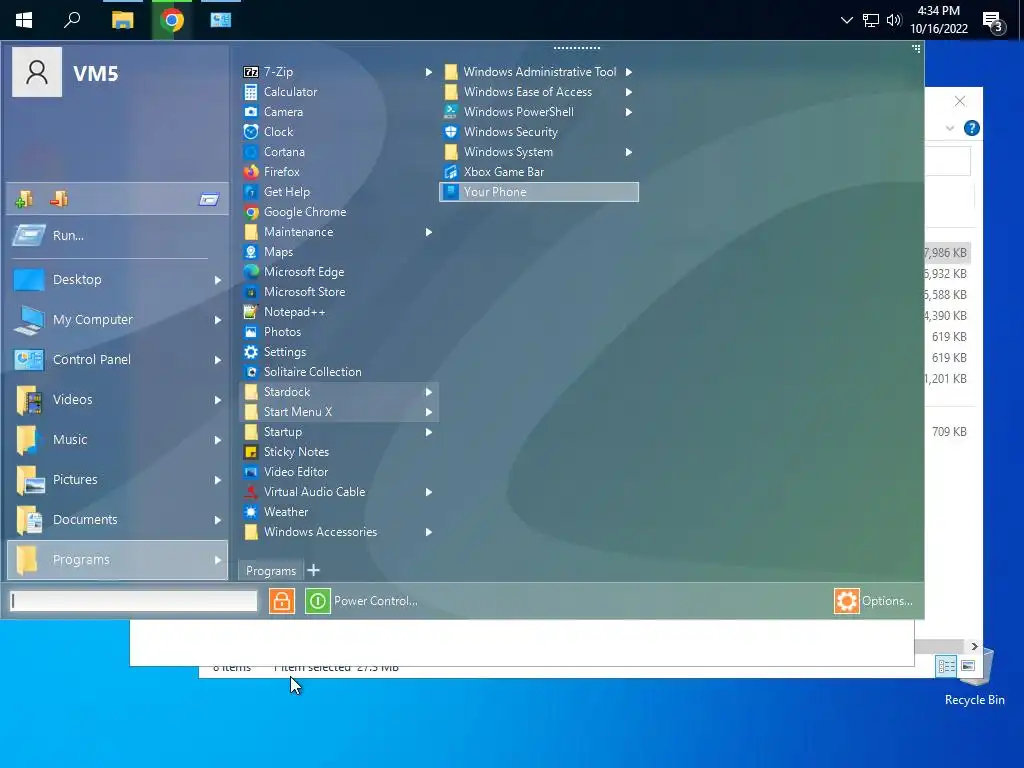Expand Virtual Audio Cable folder
The image size is (1024, 768).
tap(338, 492)
